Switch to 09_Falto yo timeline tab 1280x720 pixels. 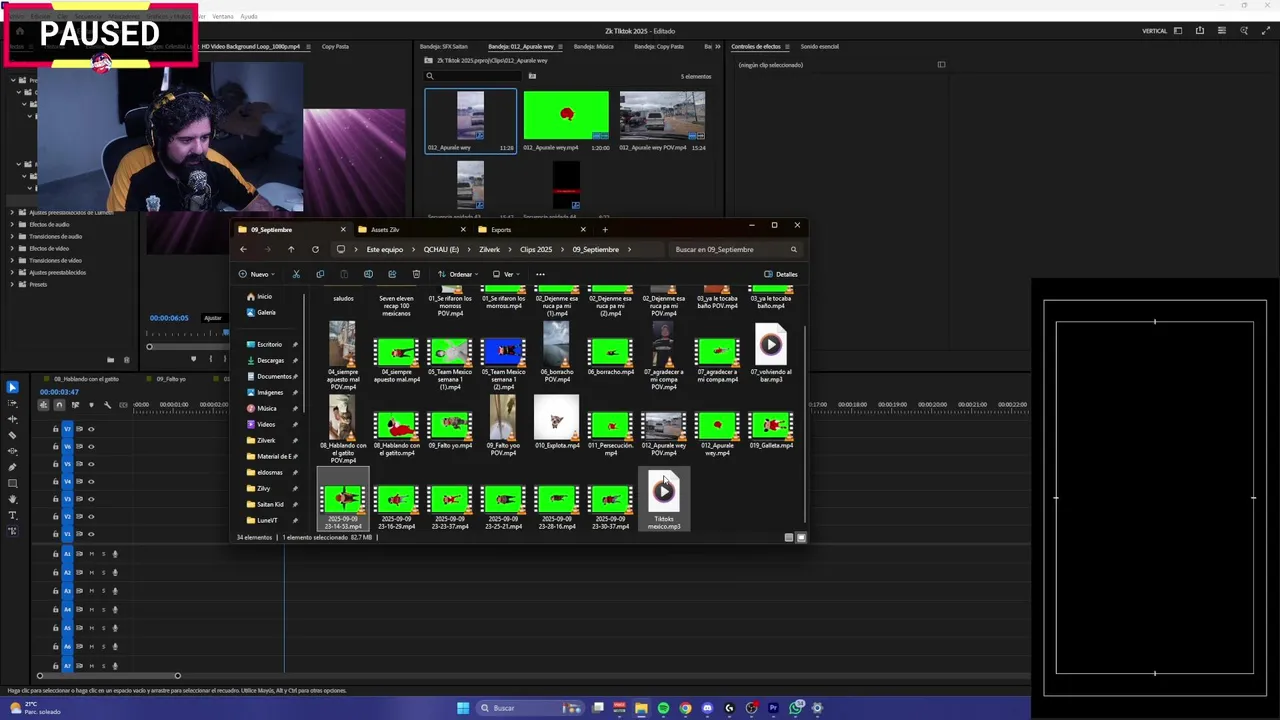click(x=171, y=379)
